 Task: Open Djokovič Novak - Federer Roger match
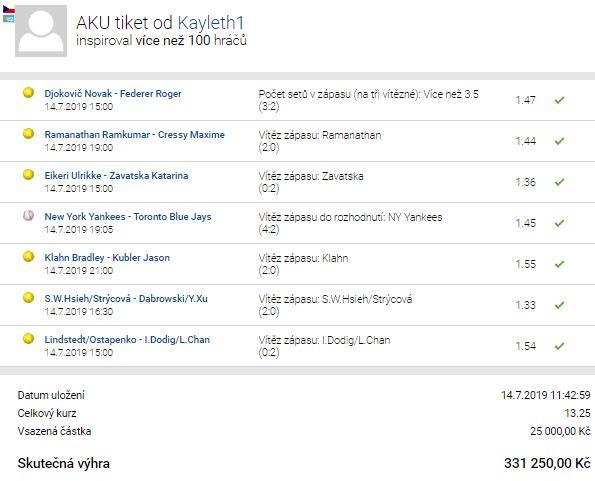[x=113, y=94]
